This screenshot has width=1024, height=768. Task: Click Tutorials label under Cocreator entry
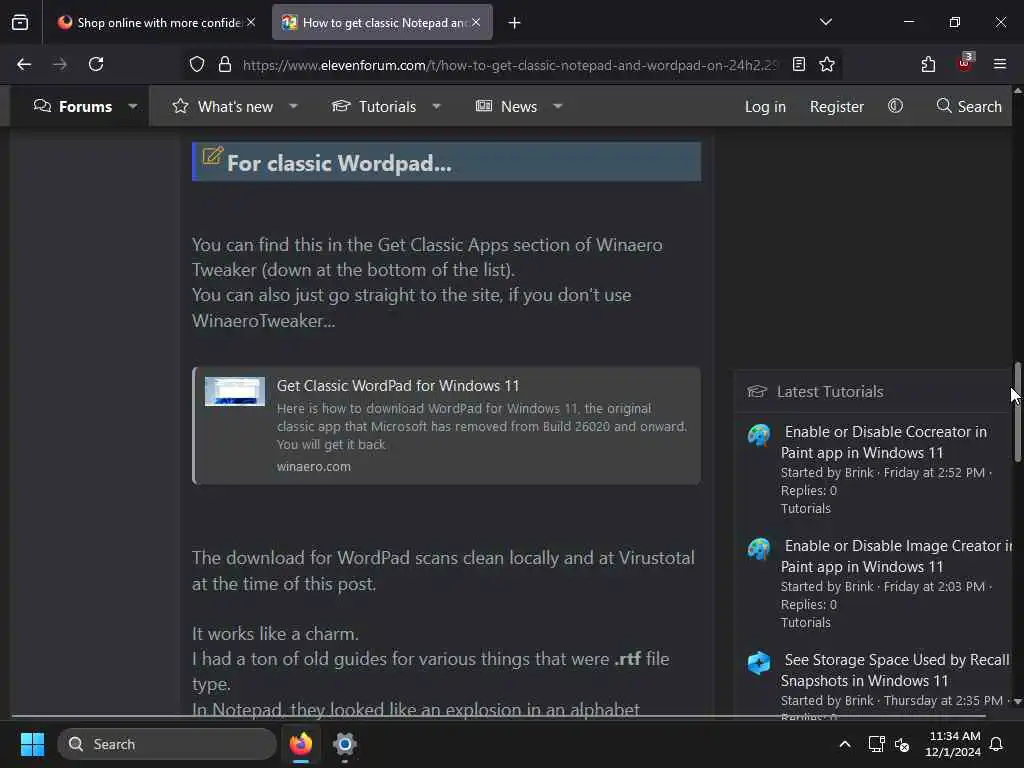point(805,508)
